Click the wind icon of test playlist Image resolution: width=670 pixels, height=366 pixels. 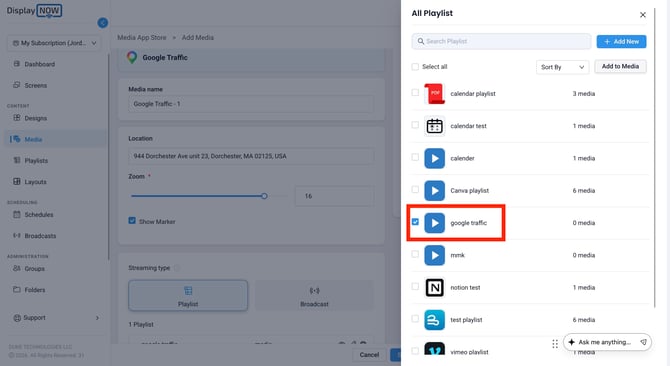pyautogui.click(x=435, y=320)
